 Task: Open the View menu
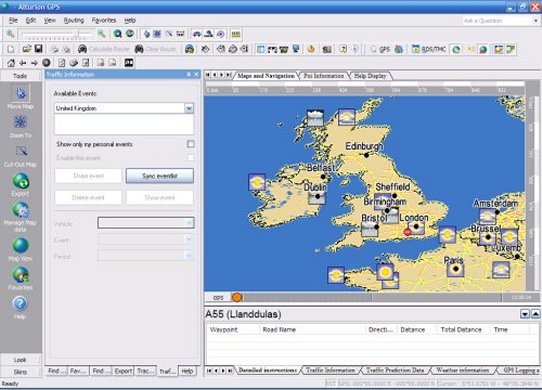[x=50, y=20]
